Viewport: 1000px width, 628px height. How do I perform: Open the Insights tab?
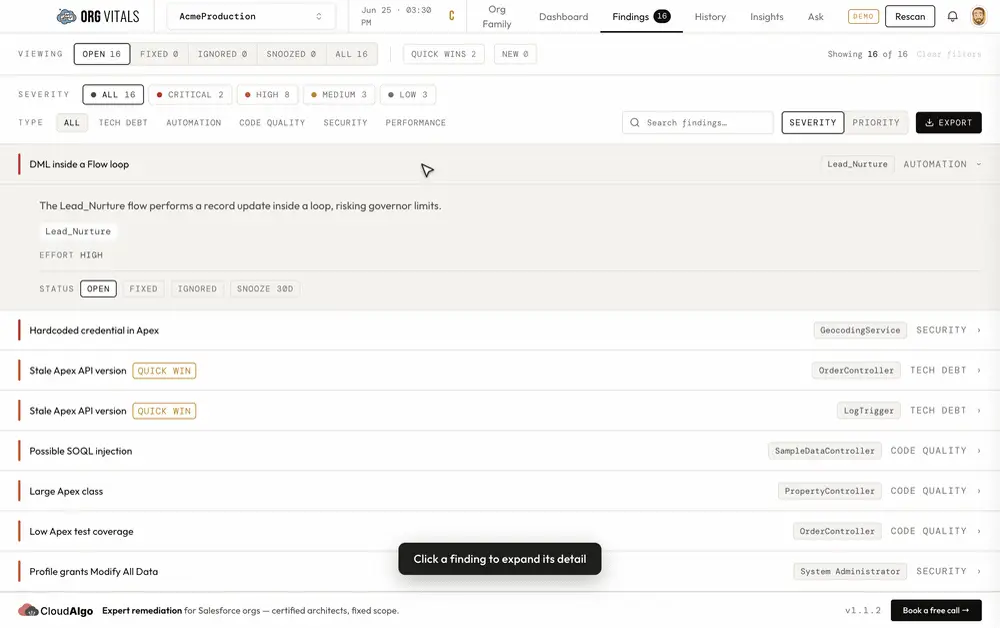[767, 17]
